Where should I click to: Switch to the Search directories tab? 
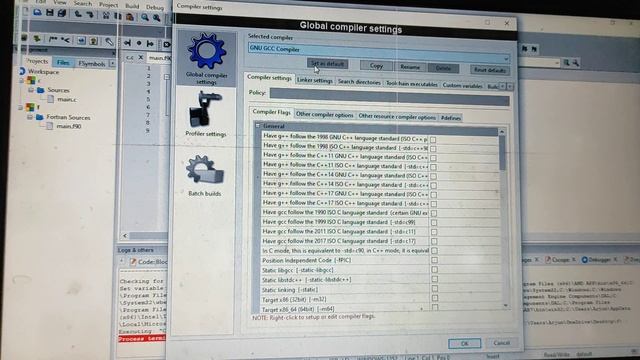(x=359, y=82)
